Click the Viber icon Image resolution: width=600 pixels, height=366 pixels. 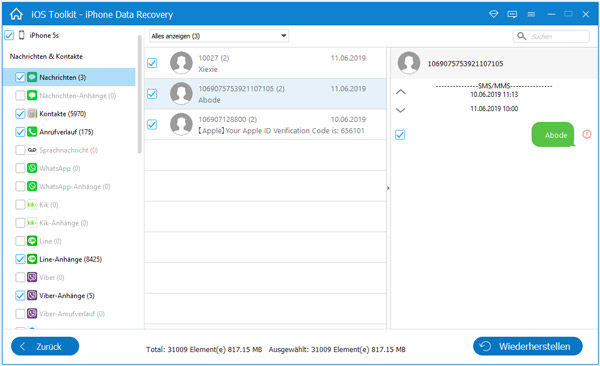[x=32, y=277]
